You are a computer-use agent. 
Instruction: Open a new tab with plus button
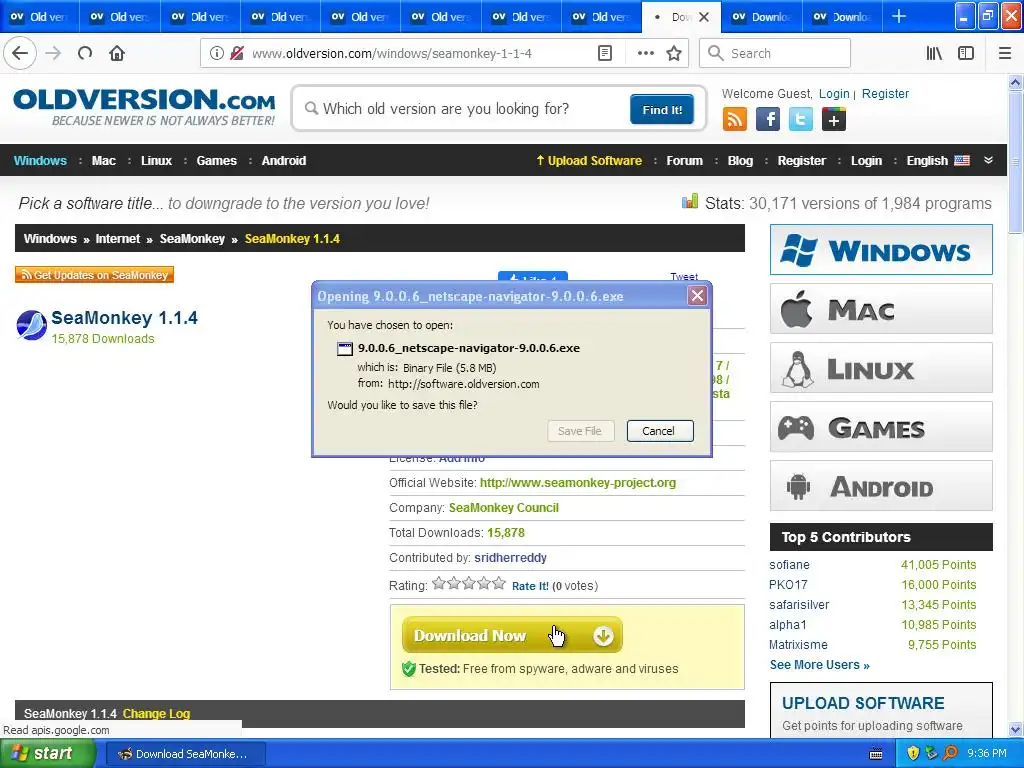coord(899,17)
